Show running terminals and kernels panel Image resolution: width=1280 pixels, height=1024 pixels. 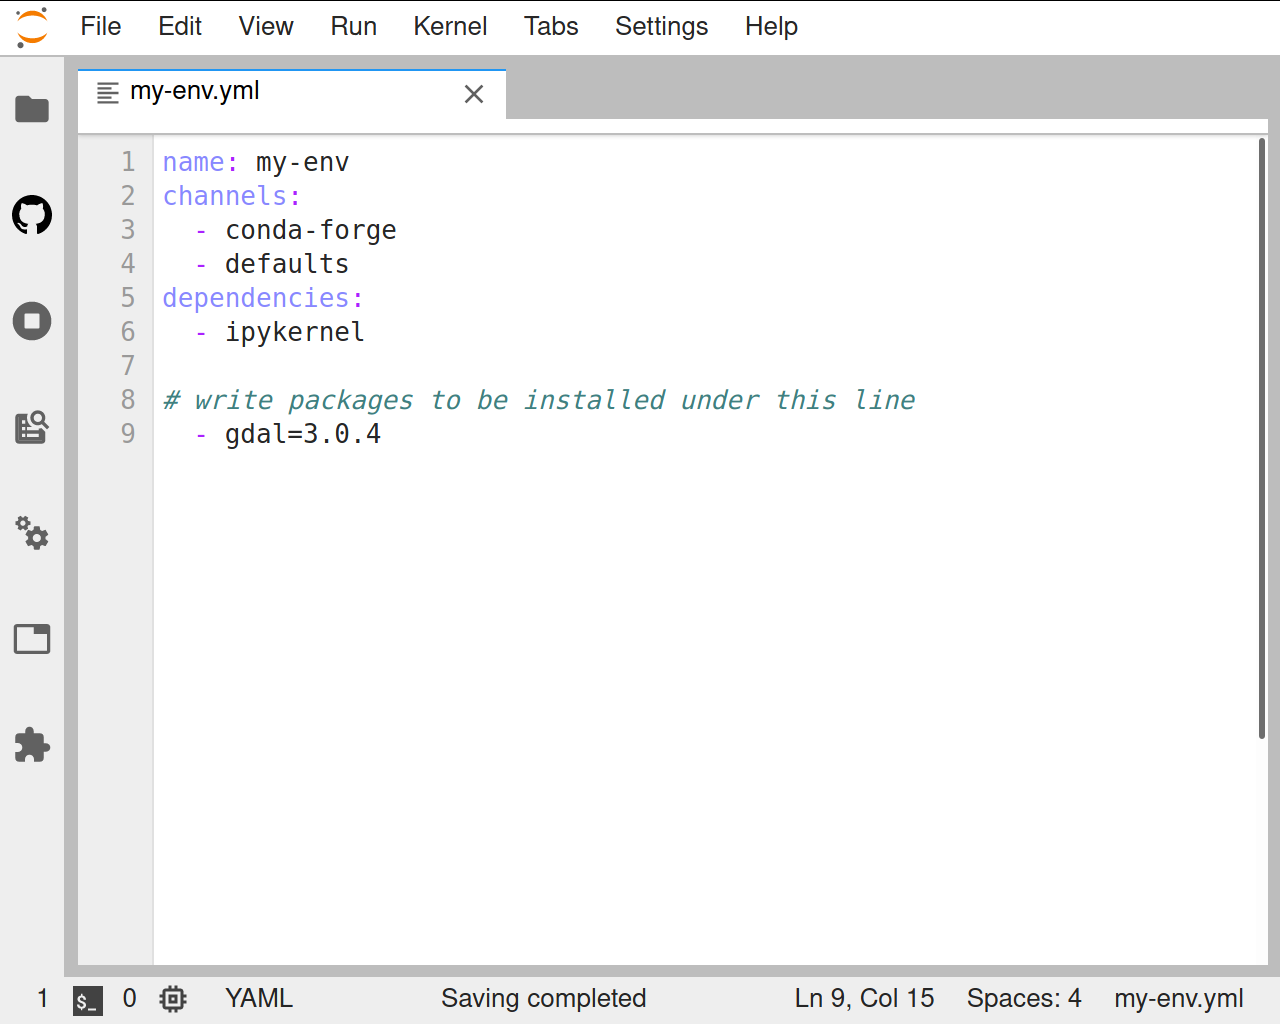(x=32, y=321)
